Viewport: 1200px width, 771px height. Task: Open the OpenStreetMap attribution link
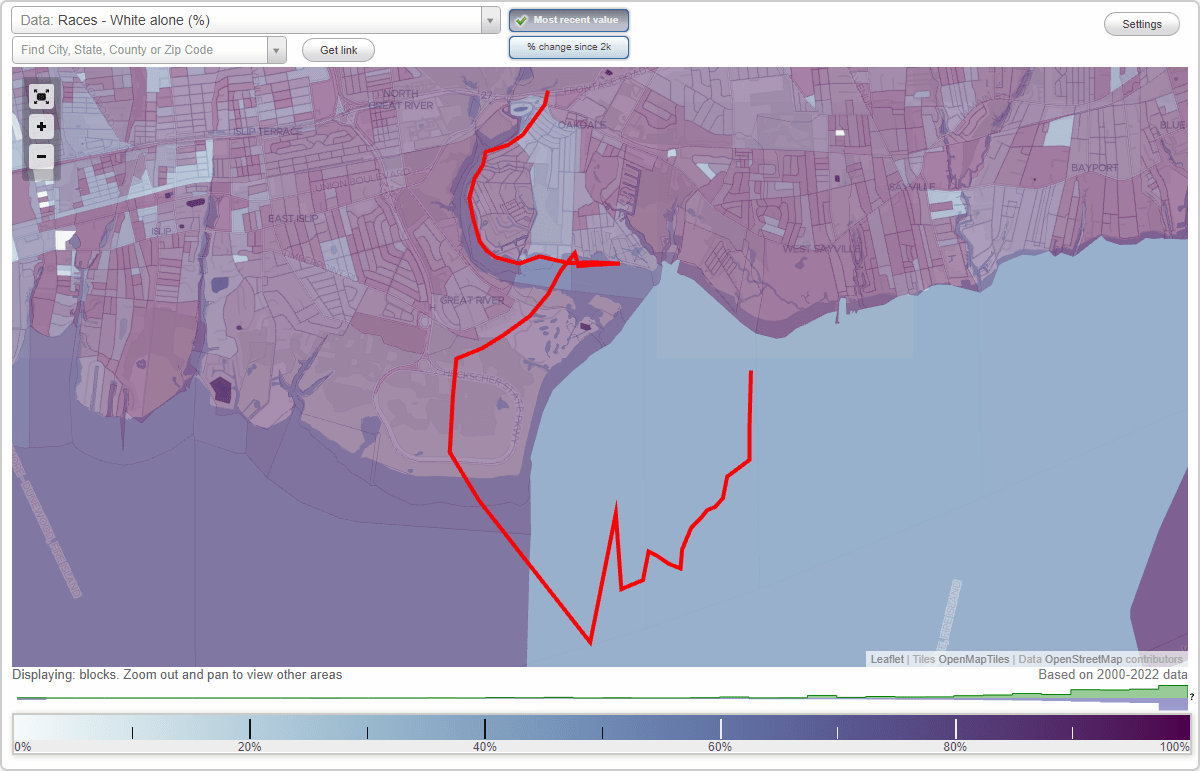pos(1083,659)
